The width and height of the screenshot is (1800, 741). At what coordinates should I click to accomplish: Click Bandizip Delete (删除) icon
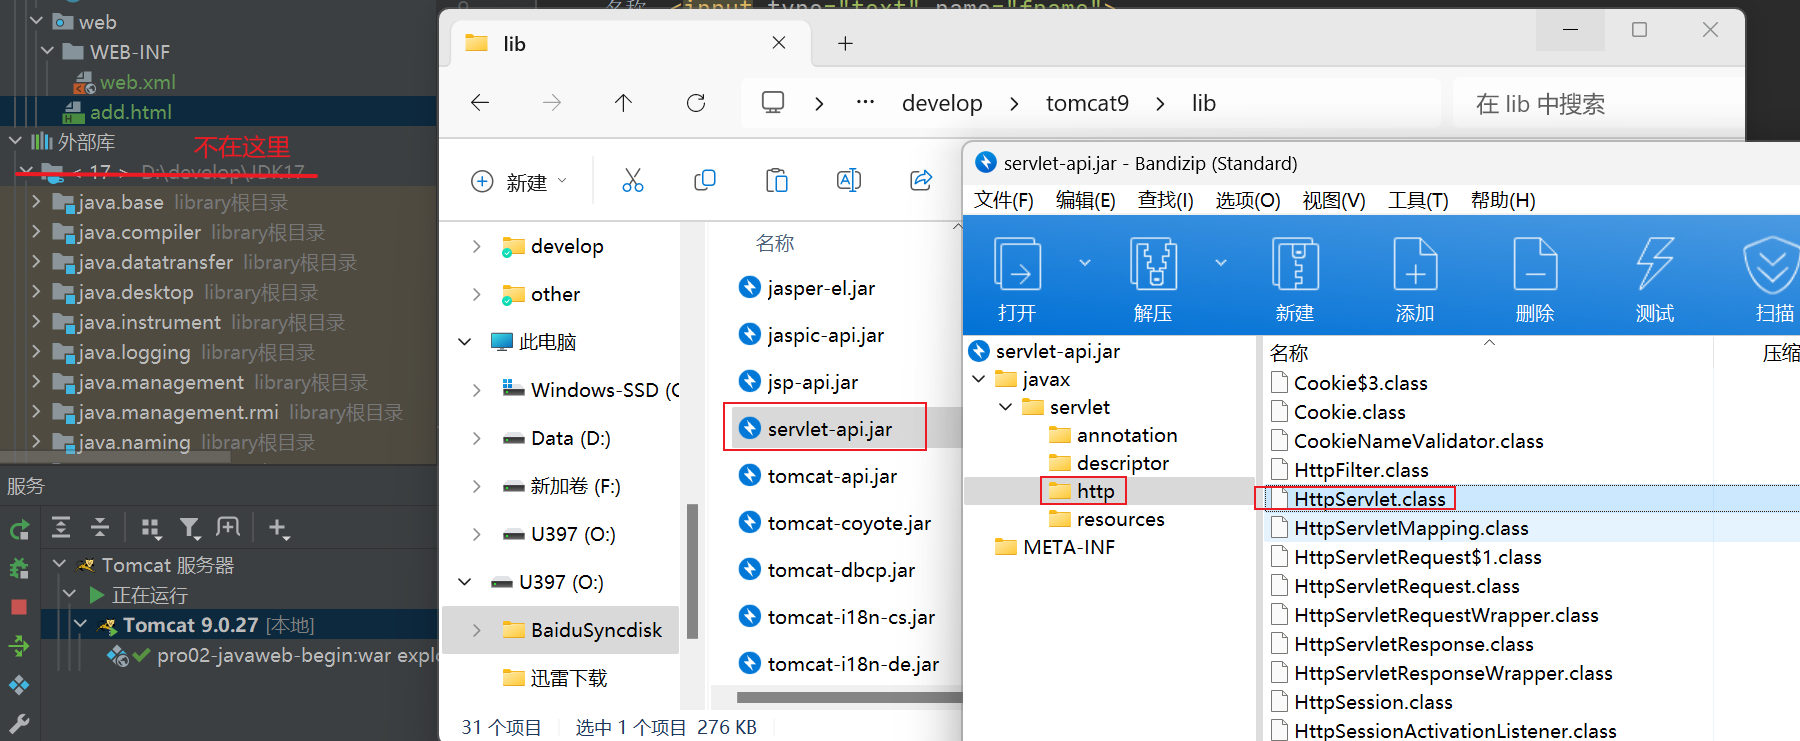coord(1535,264)
